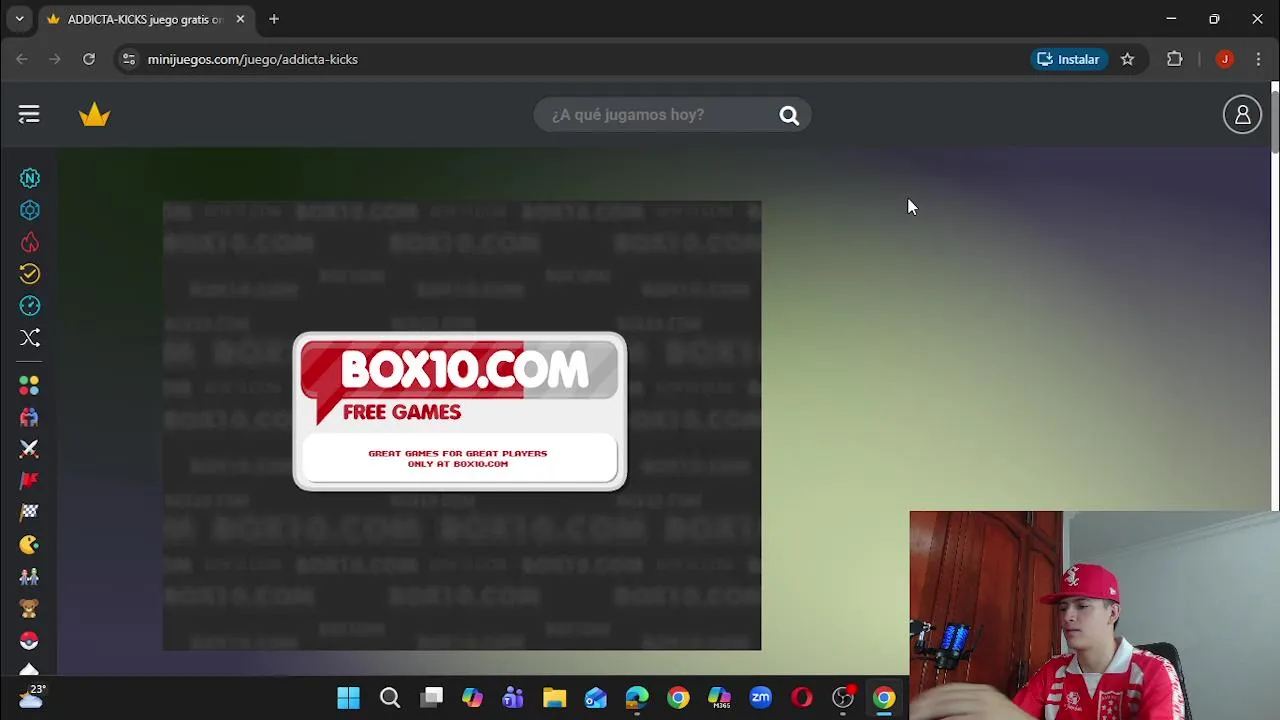1280x720 pixels.
Task: Open the two-player wrestling category icon
Action: (x=29, y=417)
